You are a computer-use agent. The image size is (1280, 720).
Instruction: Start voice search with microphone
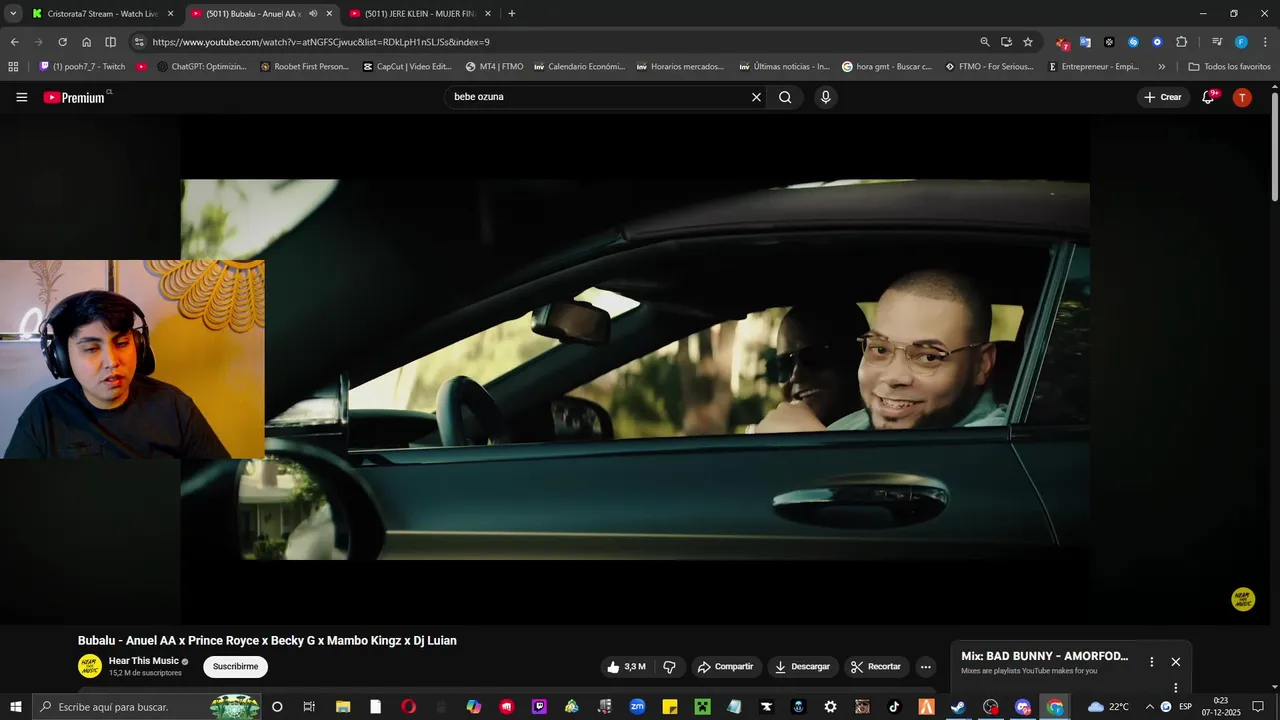pos(825,97)
